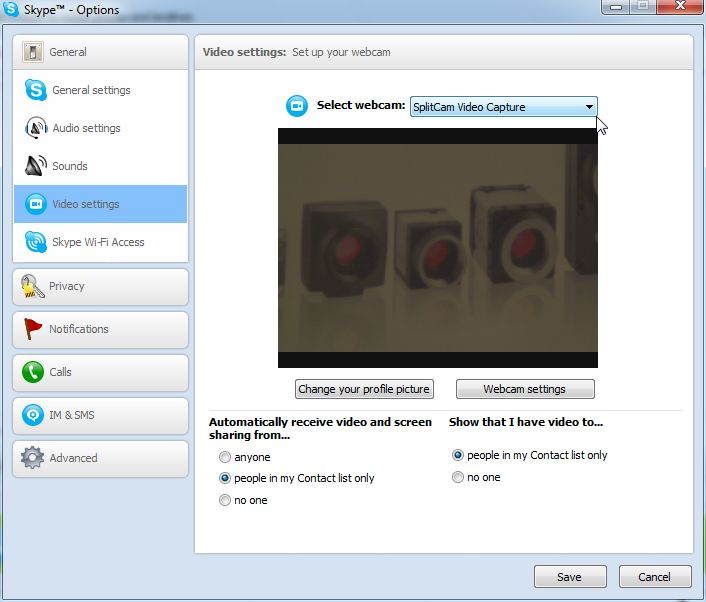
Task: Click the blue webcam icon beside Select webcam
Action: [297, 106]
